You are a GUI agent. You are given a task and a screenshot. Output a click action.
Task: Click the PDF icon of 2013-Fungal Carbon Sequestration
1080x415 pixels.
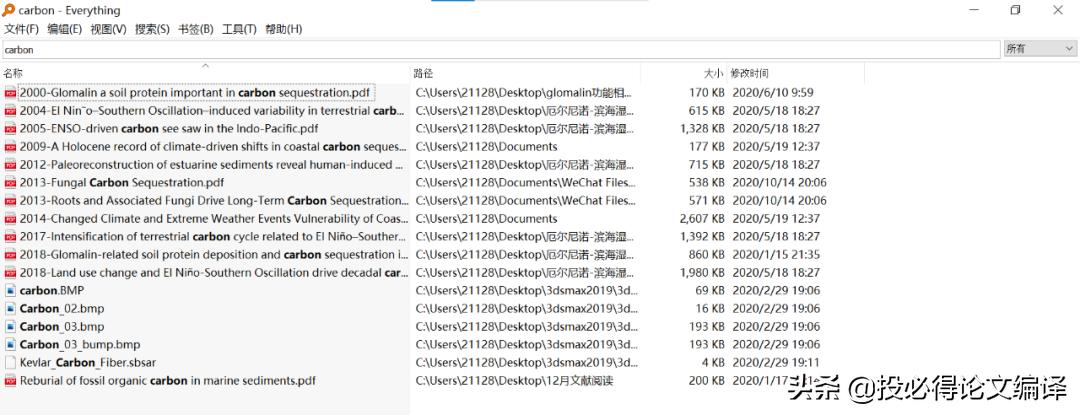coord(10,183)
